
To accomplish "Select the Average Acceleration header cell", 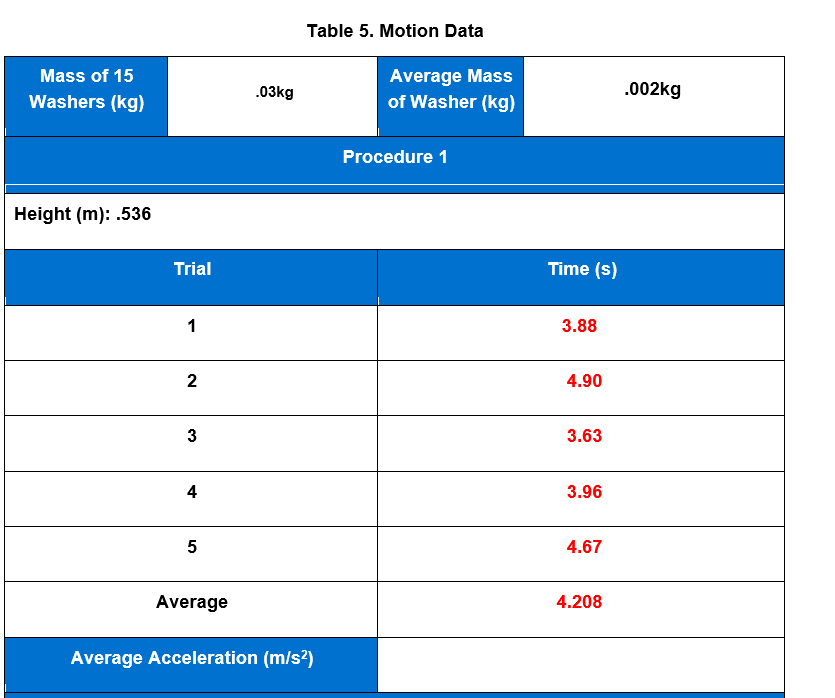I will (x=190, y=658).
